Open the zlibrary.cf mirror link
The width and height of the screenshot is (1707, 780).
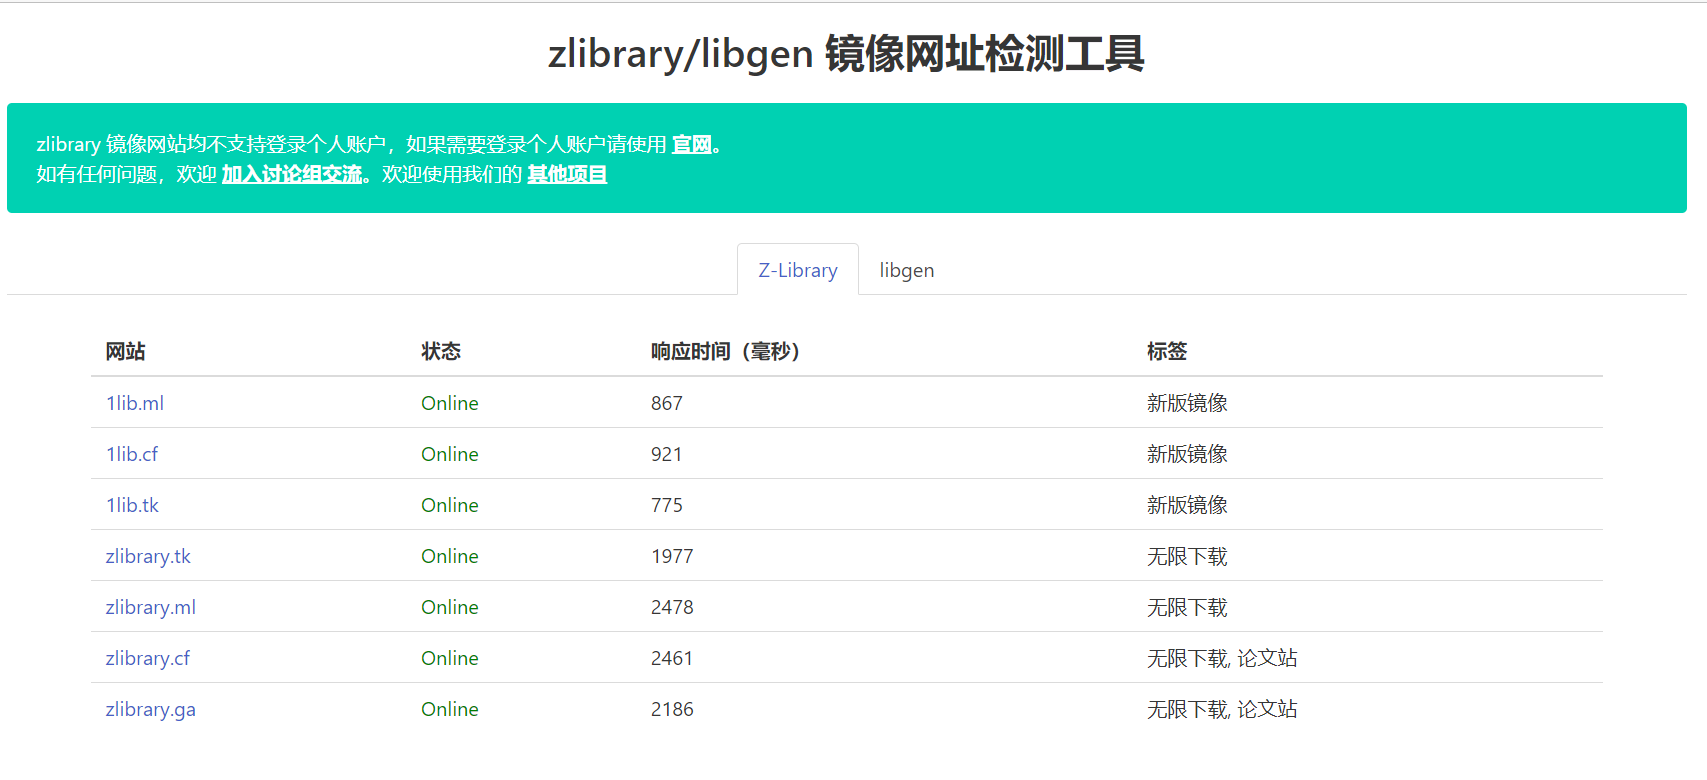click(x=147, y=658)
